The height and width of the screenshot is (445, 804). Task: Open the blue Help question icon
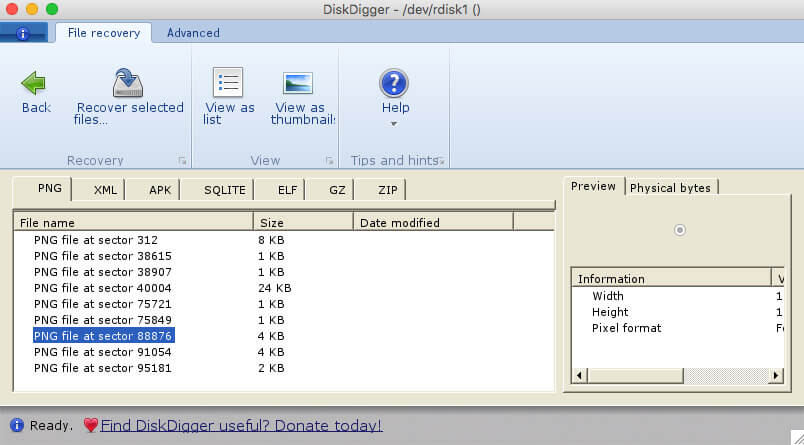point(394,83)
